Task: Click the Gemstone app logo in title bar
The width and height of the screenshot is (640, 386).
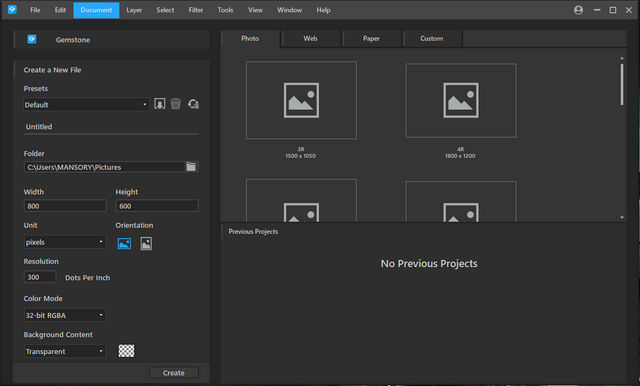Action: click(12, 9)
